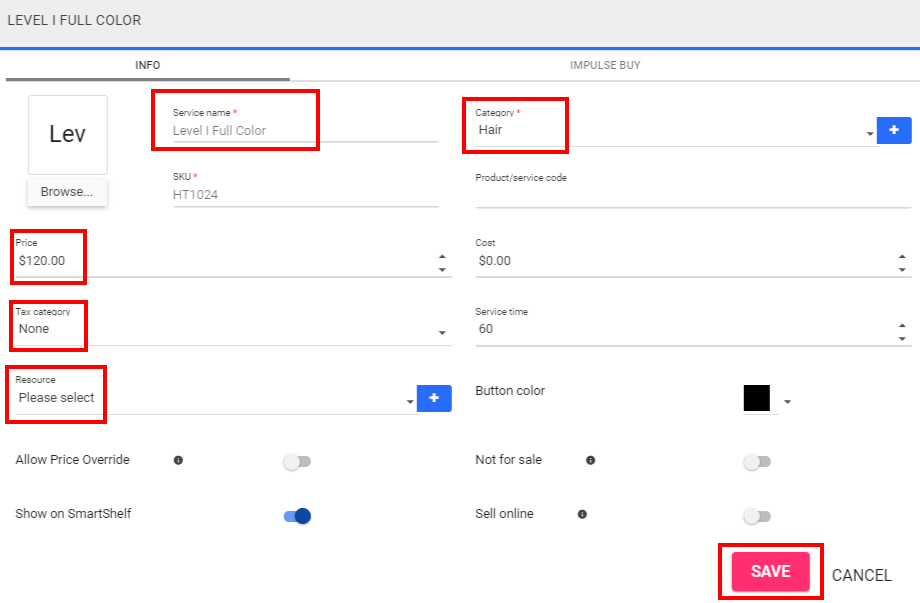Select the Info tab
This screenshot has height=603, width=920.
click(148, 65)
